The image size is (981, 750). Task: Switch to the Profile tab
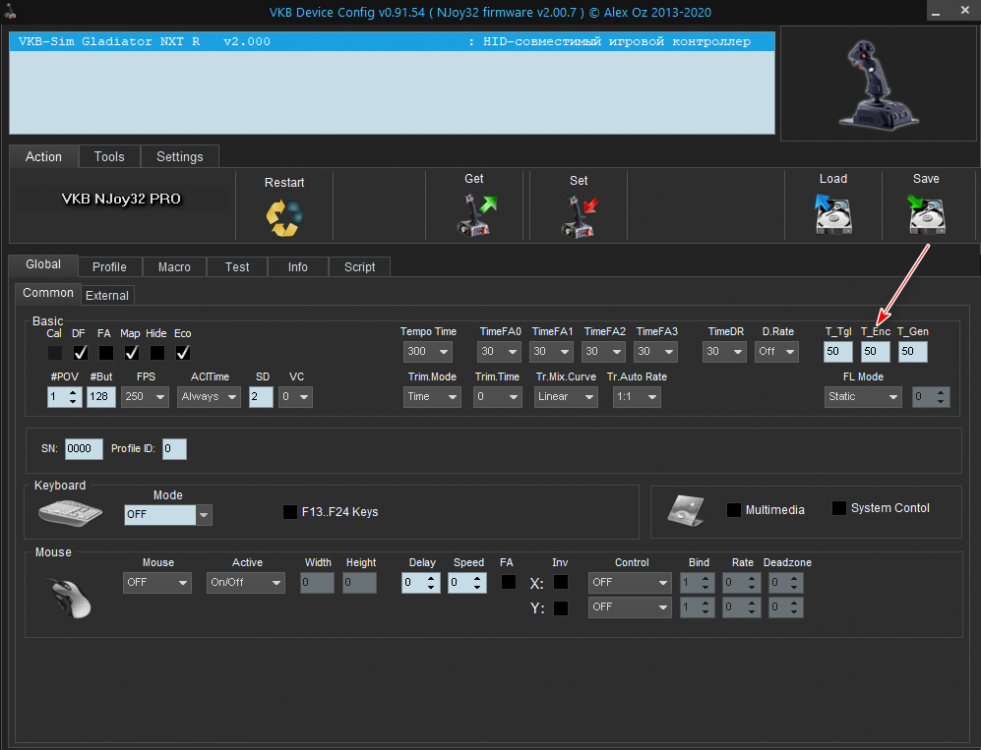109,267
